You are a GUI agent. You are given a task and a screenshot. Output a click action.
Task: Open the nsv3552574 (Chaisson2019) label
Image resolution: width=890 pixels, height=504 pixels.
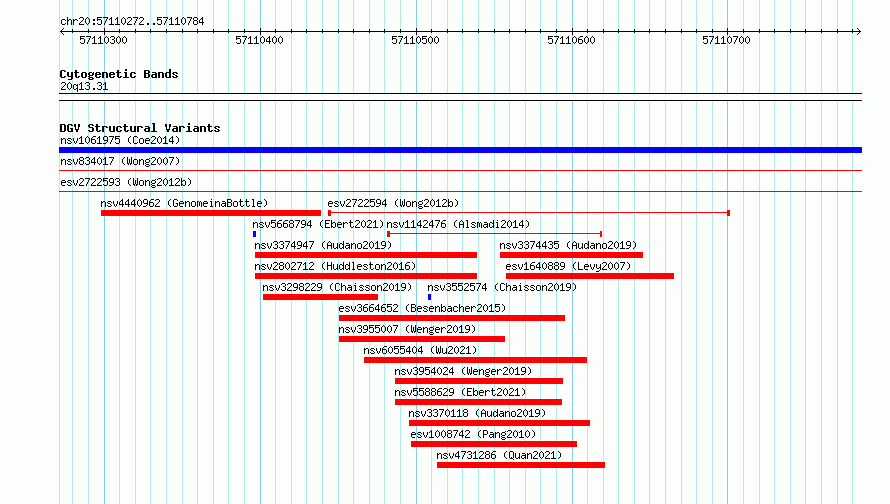click(x=502, y=287)
